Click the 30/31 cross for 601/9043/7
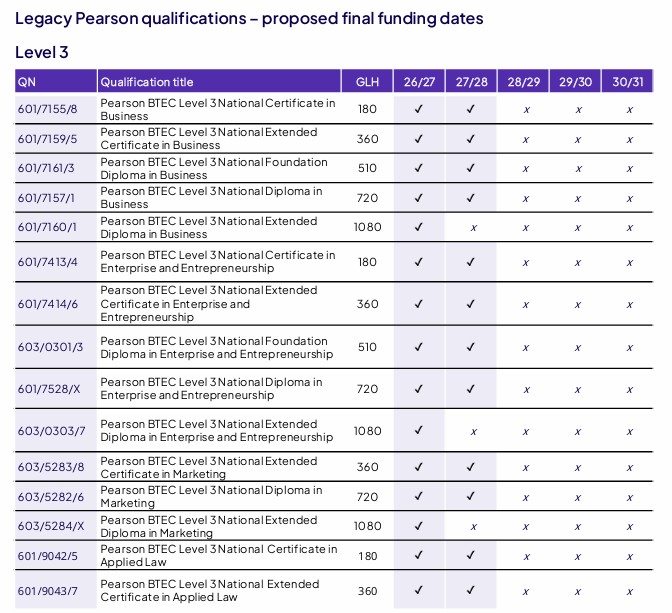 coord(630,592)
